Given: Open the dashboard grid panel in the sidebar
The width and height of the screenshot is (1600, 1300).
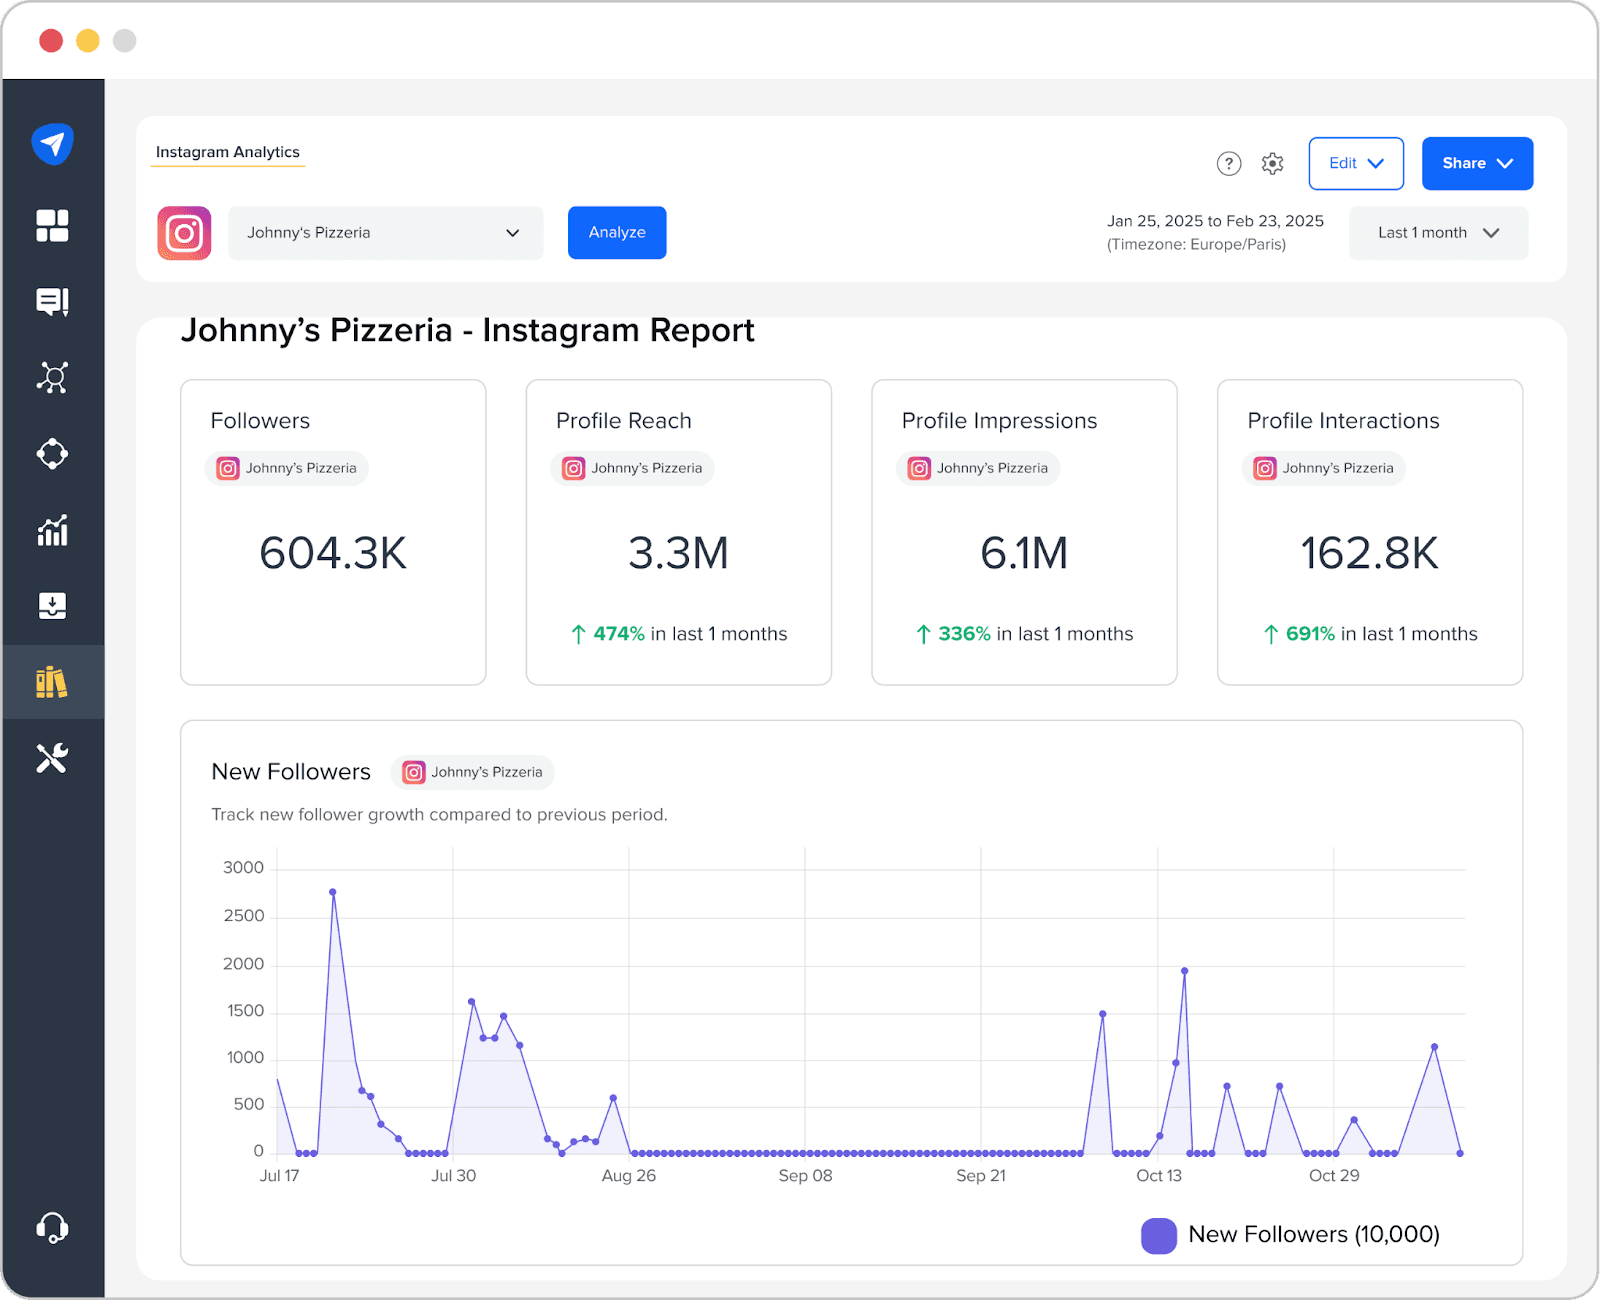Looking at the screenshot, I should point(53,225).
